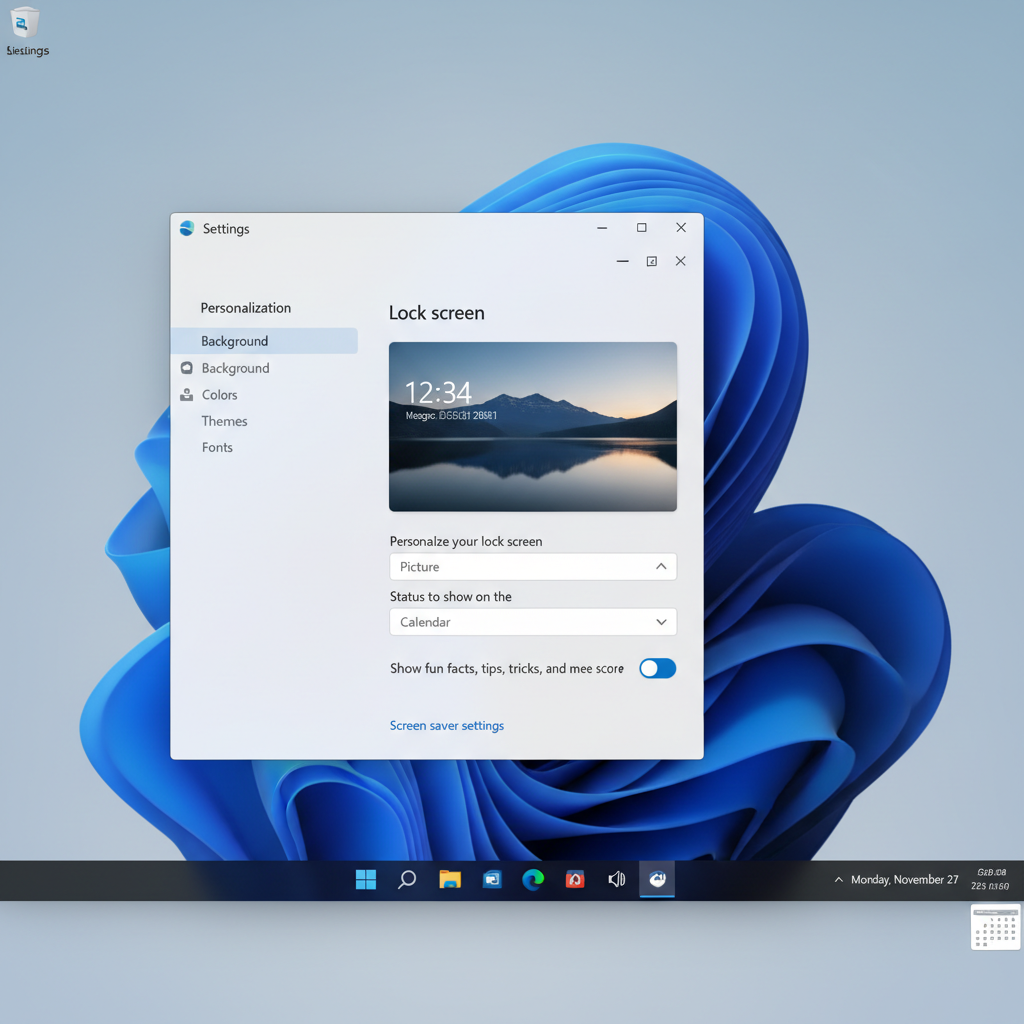Select Fonts in the Personalization sidebar

tap(217, 447)
